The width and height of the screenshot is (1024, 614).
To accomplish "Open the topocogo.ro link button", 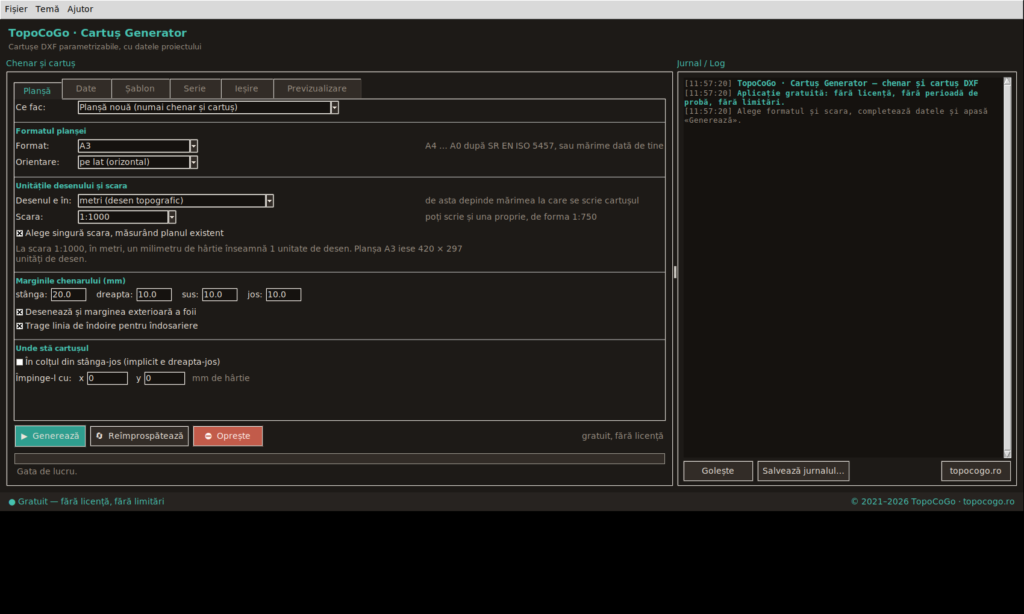I will (x=976, y=471).
